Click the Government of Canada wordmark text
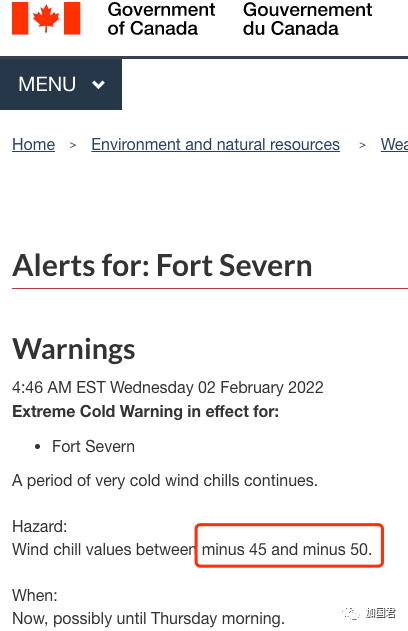408x631 pixels. point(161,19)
